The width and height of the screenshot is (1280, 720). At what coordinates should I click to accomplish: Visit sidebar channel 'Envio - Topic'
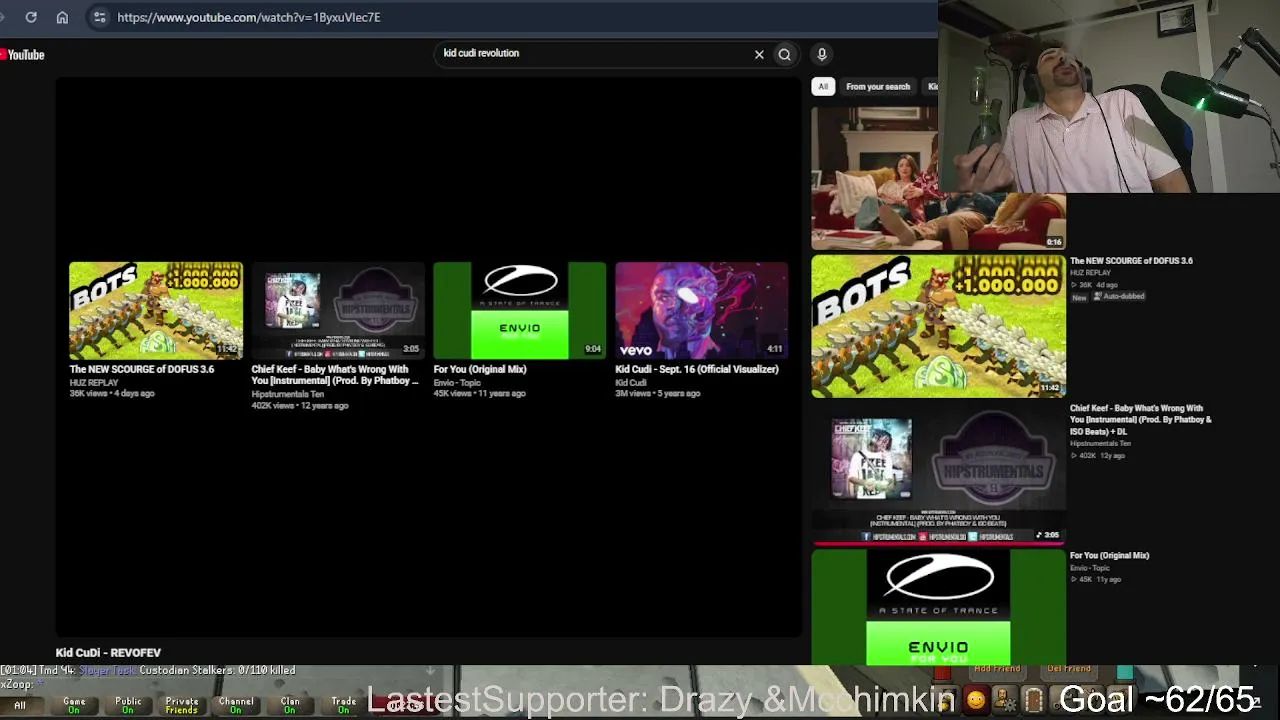point(1090,568)
